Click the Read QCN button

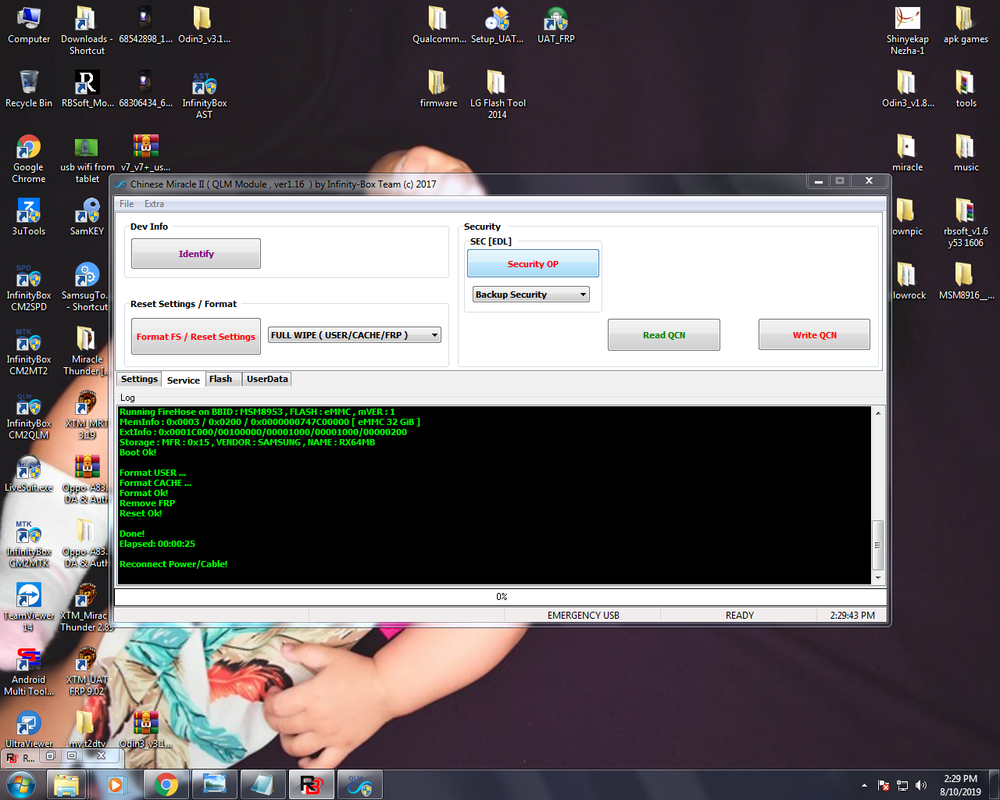point(664,335)
